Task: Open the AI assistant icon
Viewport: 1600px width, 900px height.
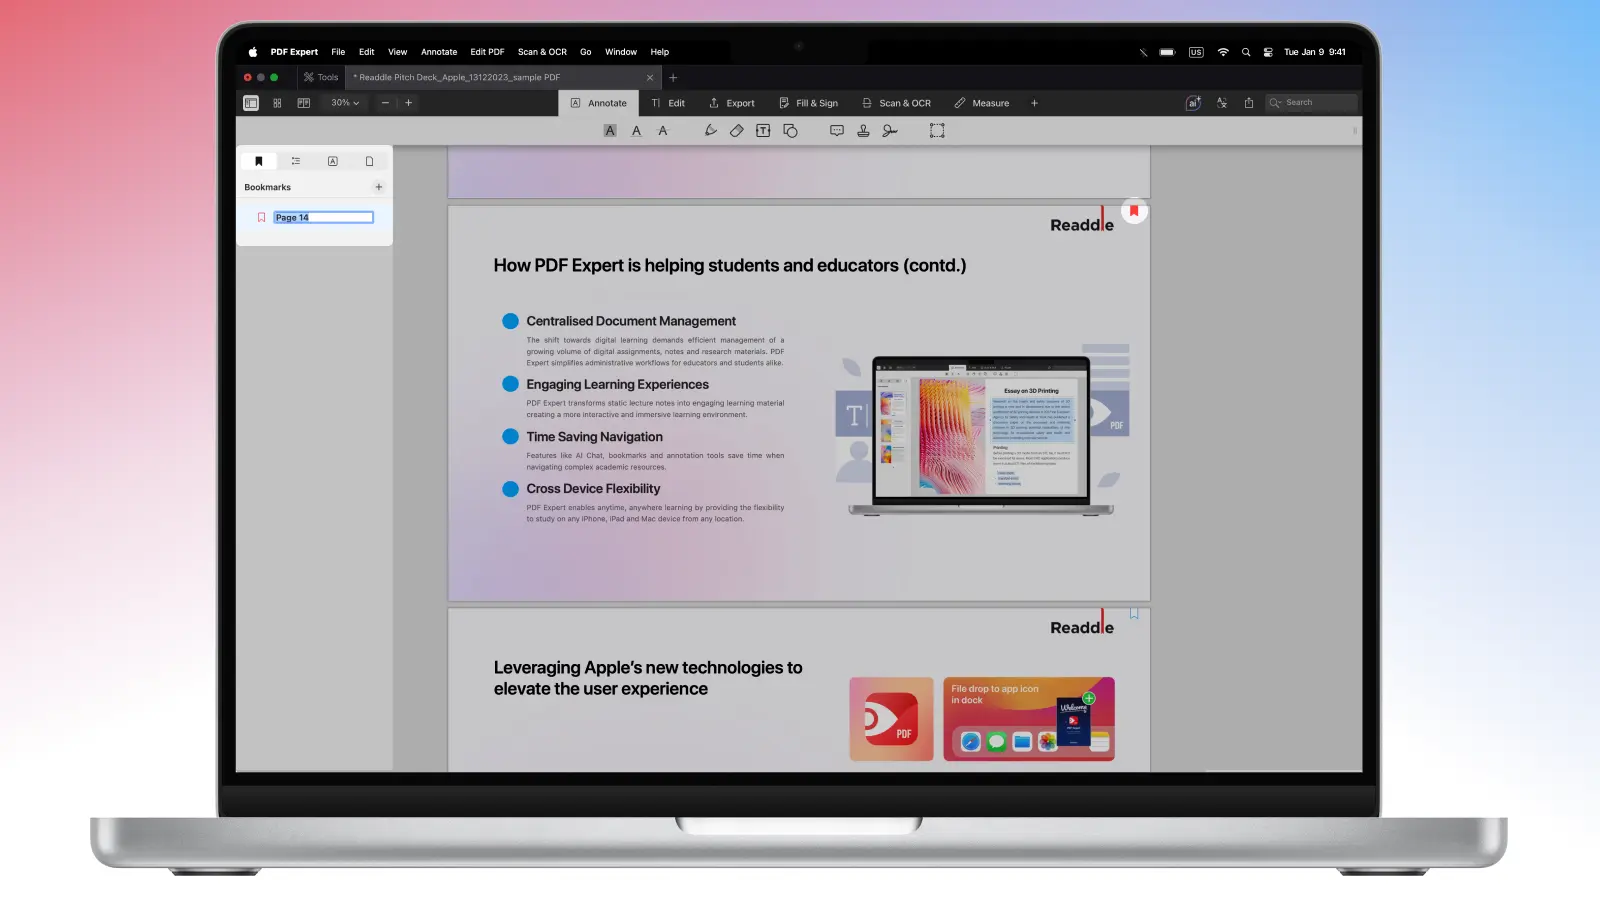Action: point(1193,103)
